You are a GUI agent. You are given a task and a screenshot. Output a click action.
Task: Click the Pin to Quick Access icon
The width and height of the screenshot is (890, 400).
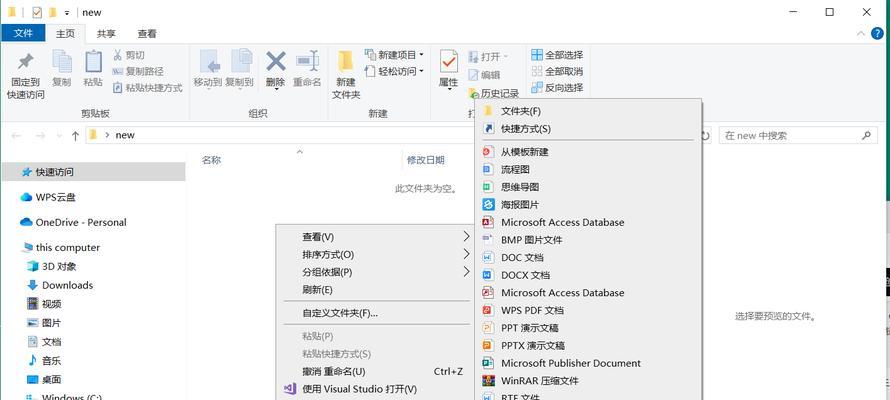click(26, 62)
